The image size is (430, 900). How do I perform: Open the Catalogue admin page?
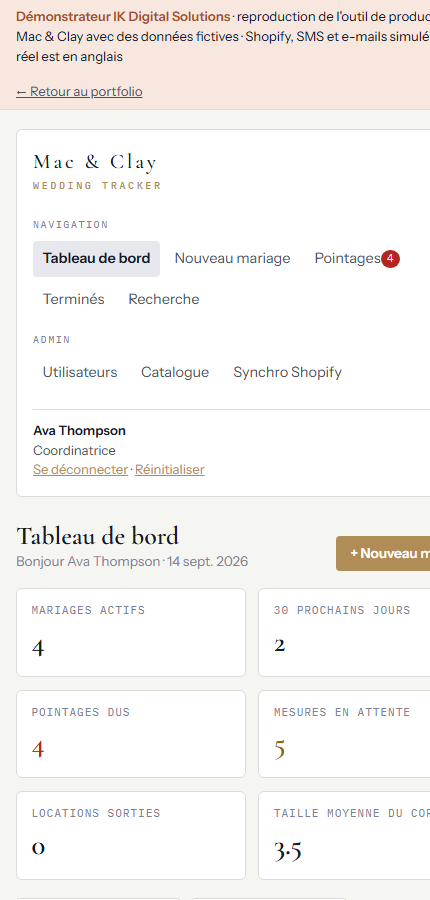click(x=175, y=373)
